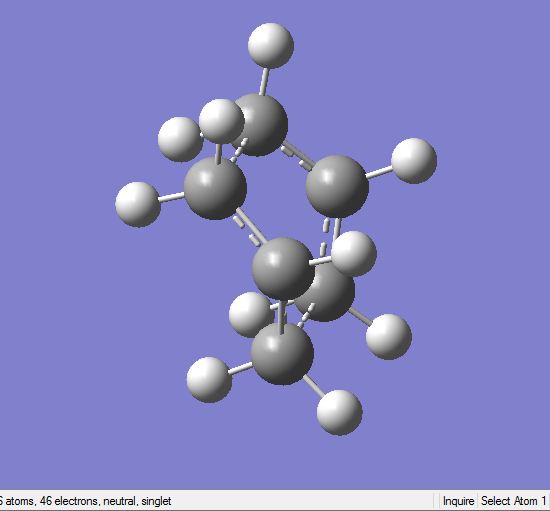This screenshot has width=550, height=511.
Task: Click dashed bond between left and center carbons
Action: (x=249, y=226)
